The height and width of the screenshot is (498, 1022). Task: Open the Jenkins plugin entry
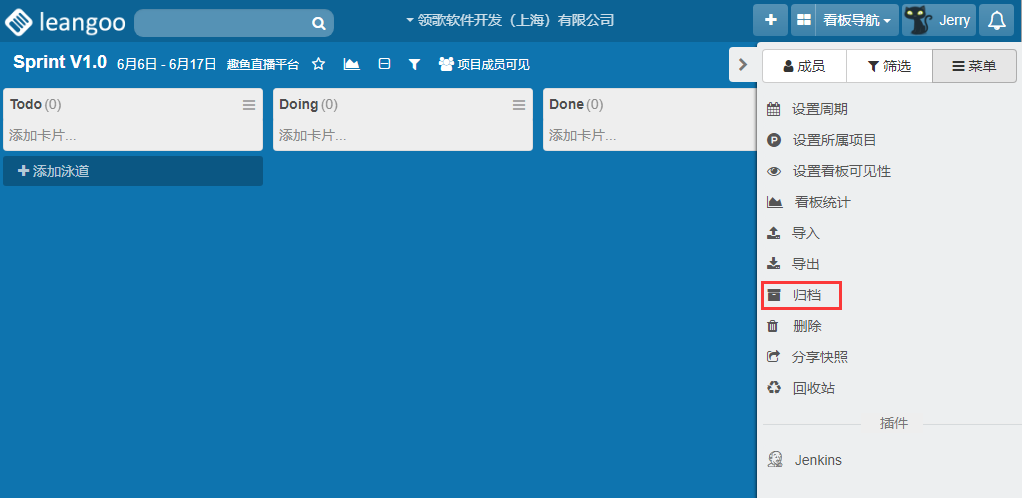(x=817, y=460)
